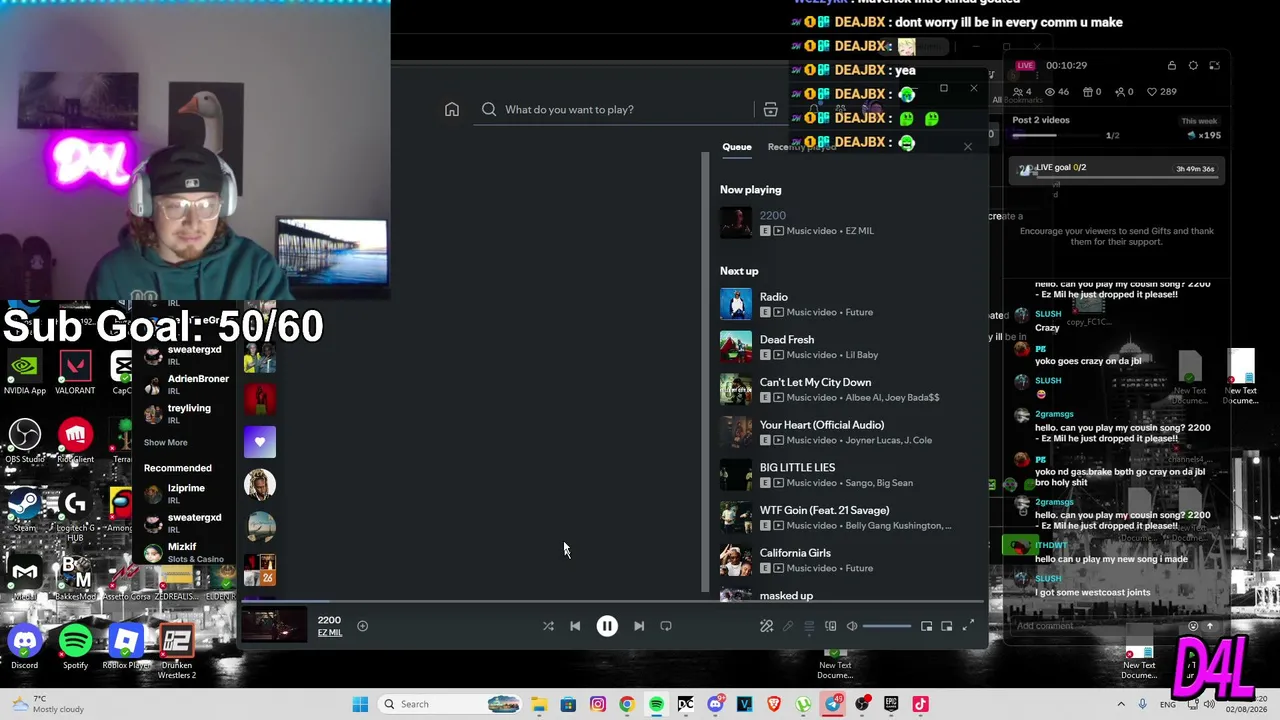This screenshot has height=720, width=1280.
Task: Switch to the Recently played tab
Action: (x=801, y=147)
